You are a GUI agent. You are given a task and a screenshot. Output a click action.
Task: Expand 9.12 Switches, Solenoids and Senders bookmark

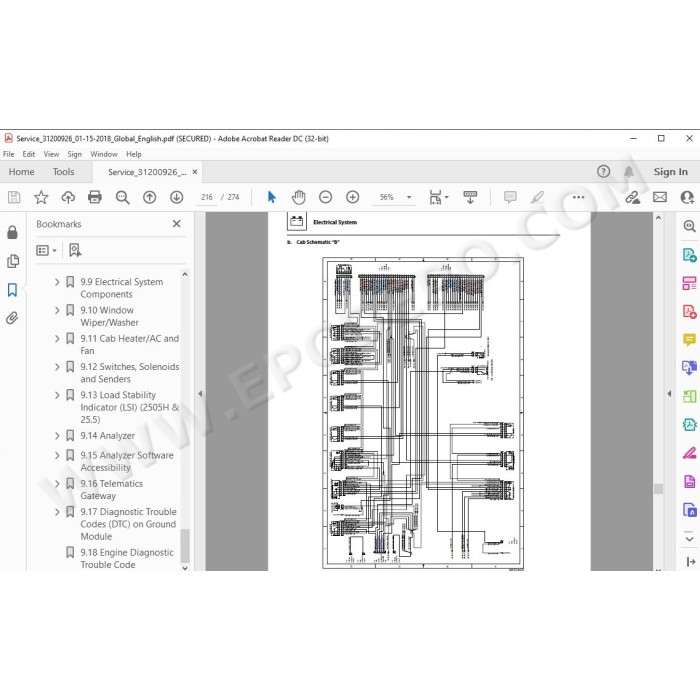57,367
